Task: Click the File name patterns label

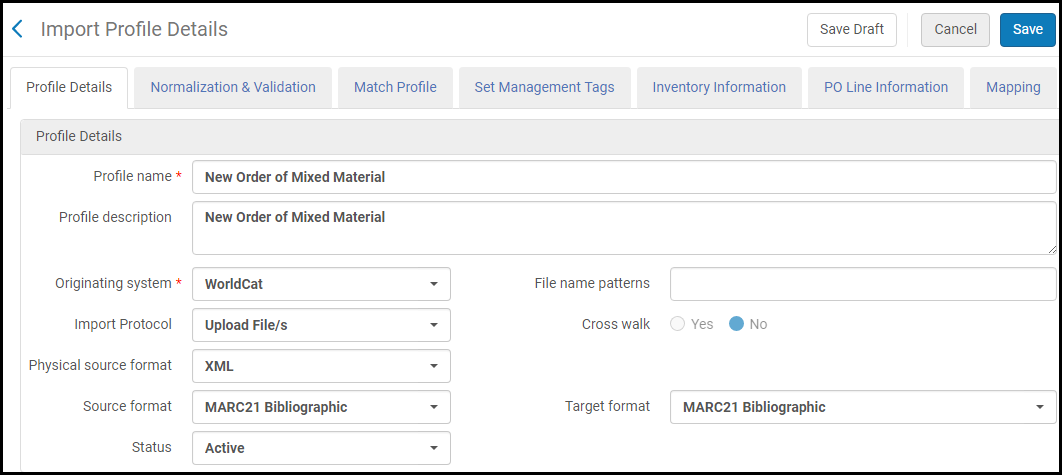Action: pyautogui.click(x=592, y=283)
